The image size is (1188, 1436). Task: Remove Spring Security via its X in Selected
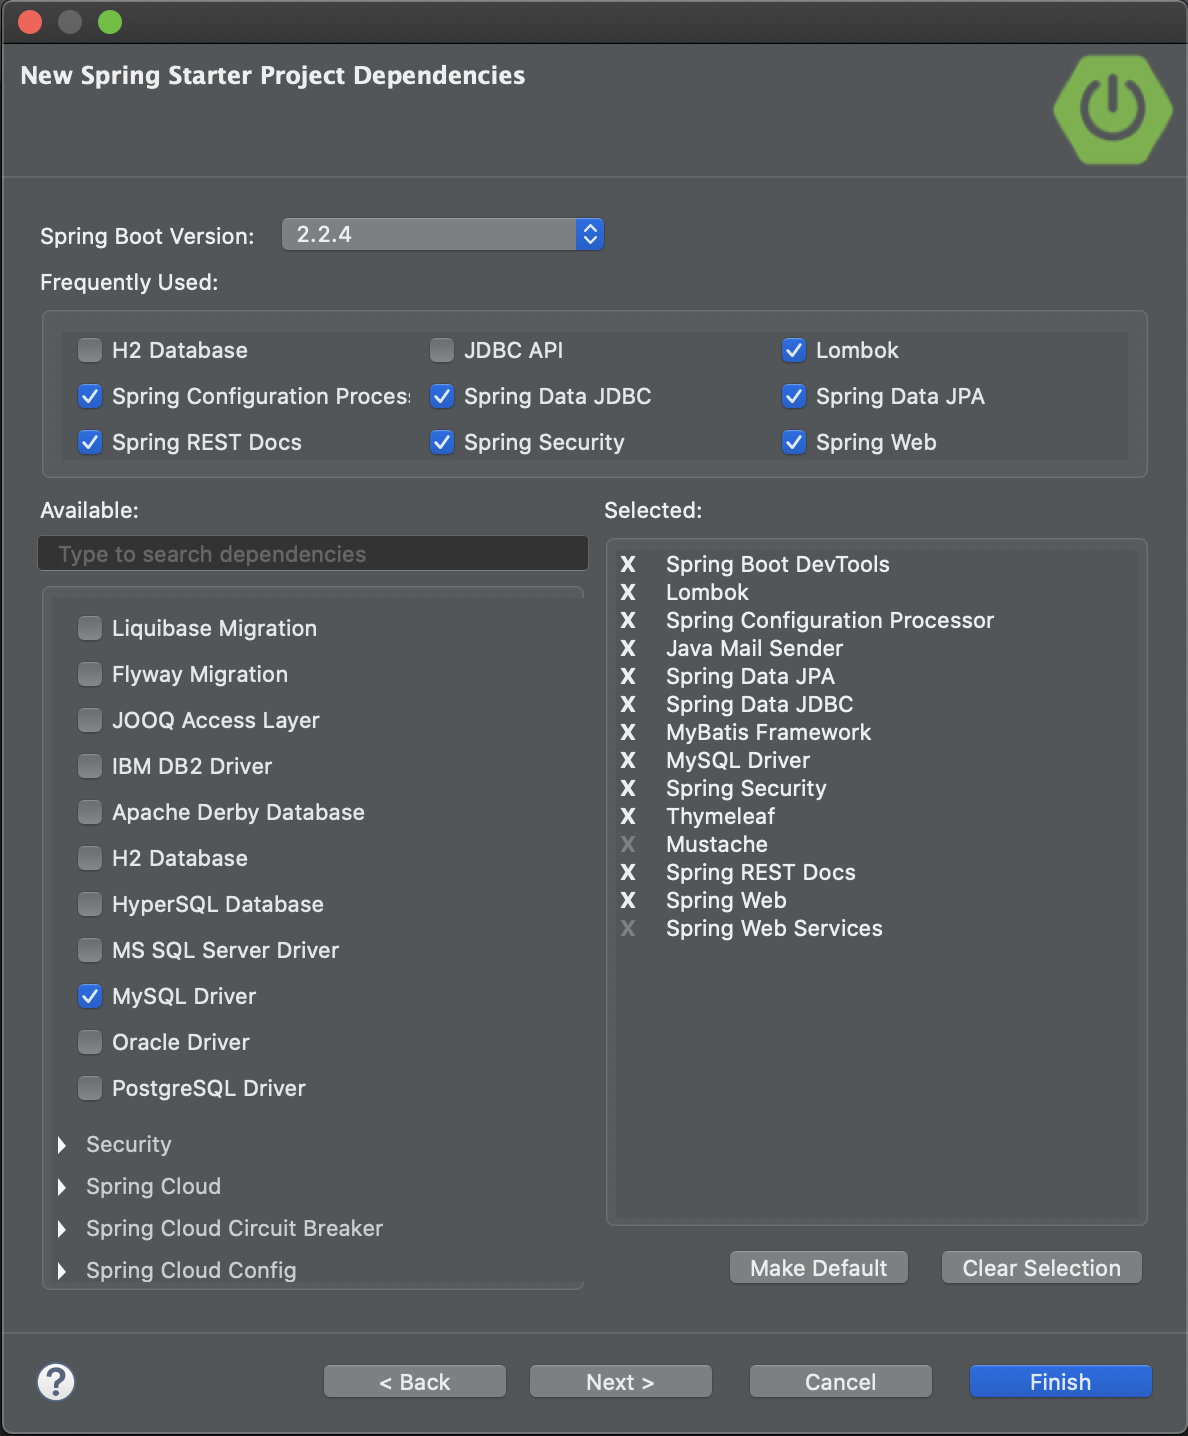(628, 789)
